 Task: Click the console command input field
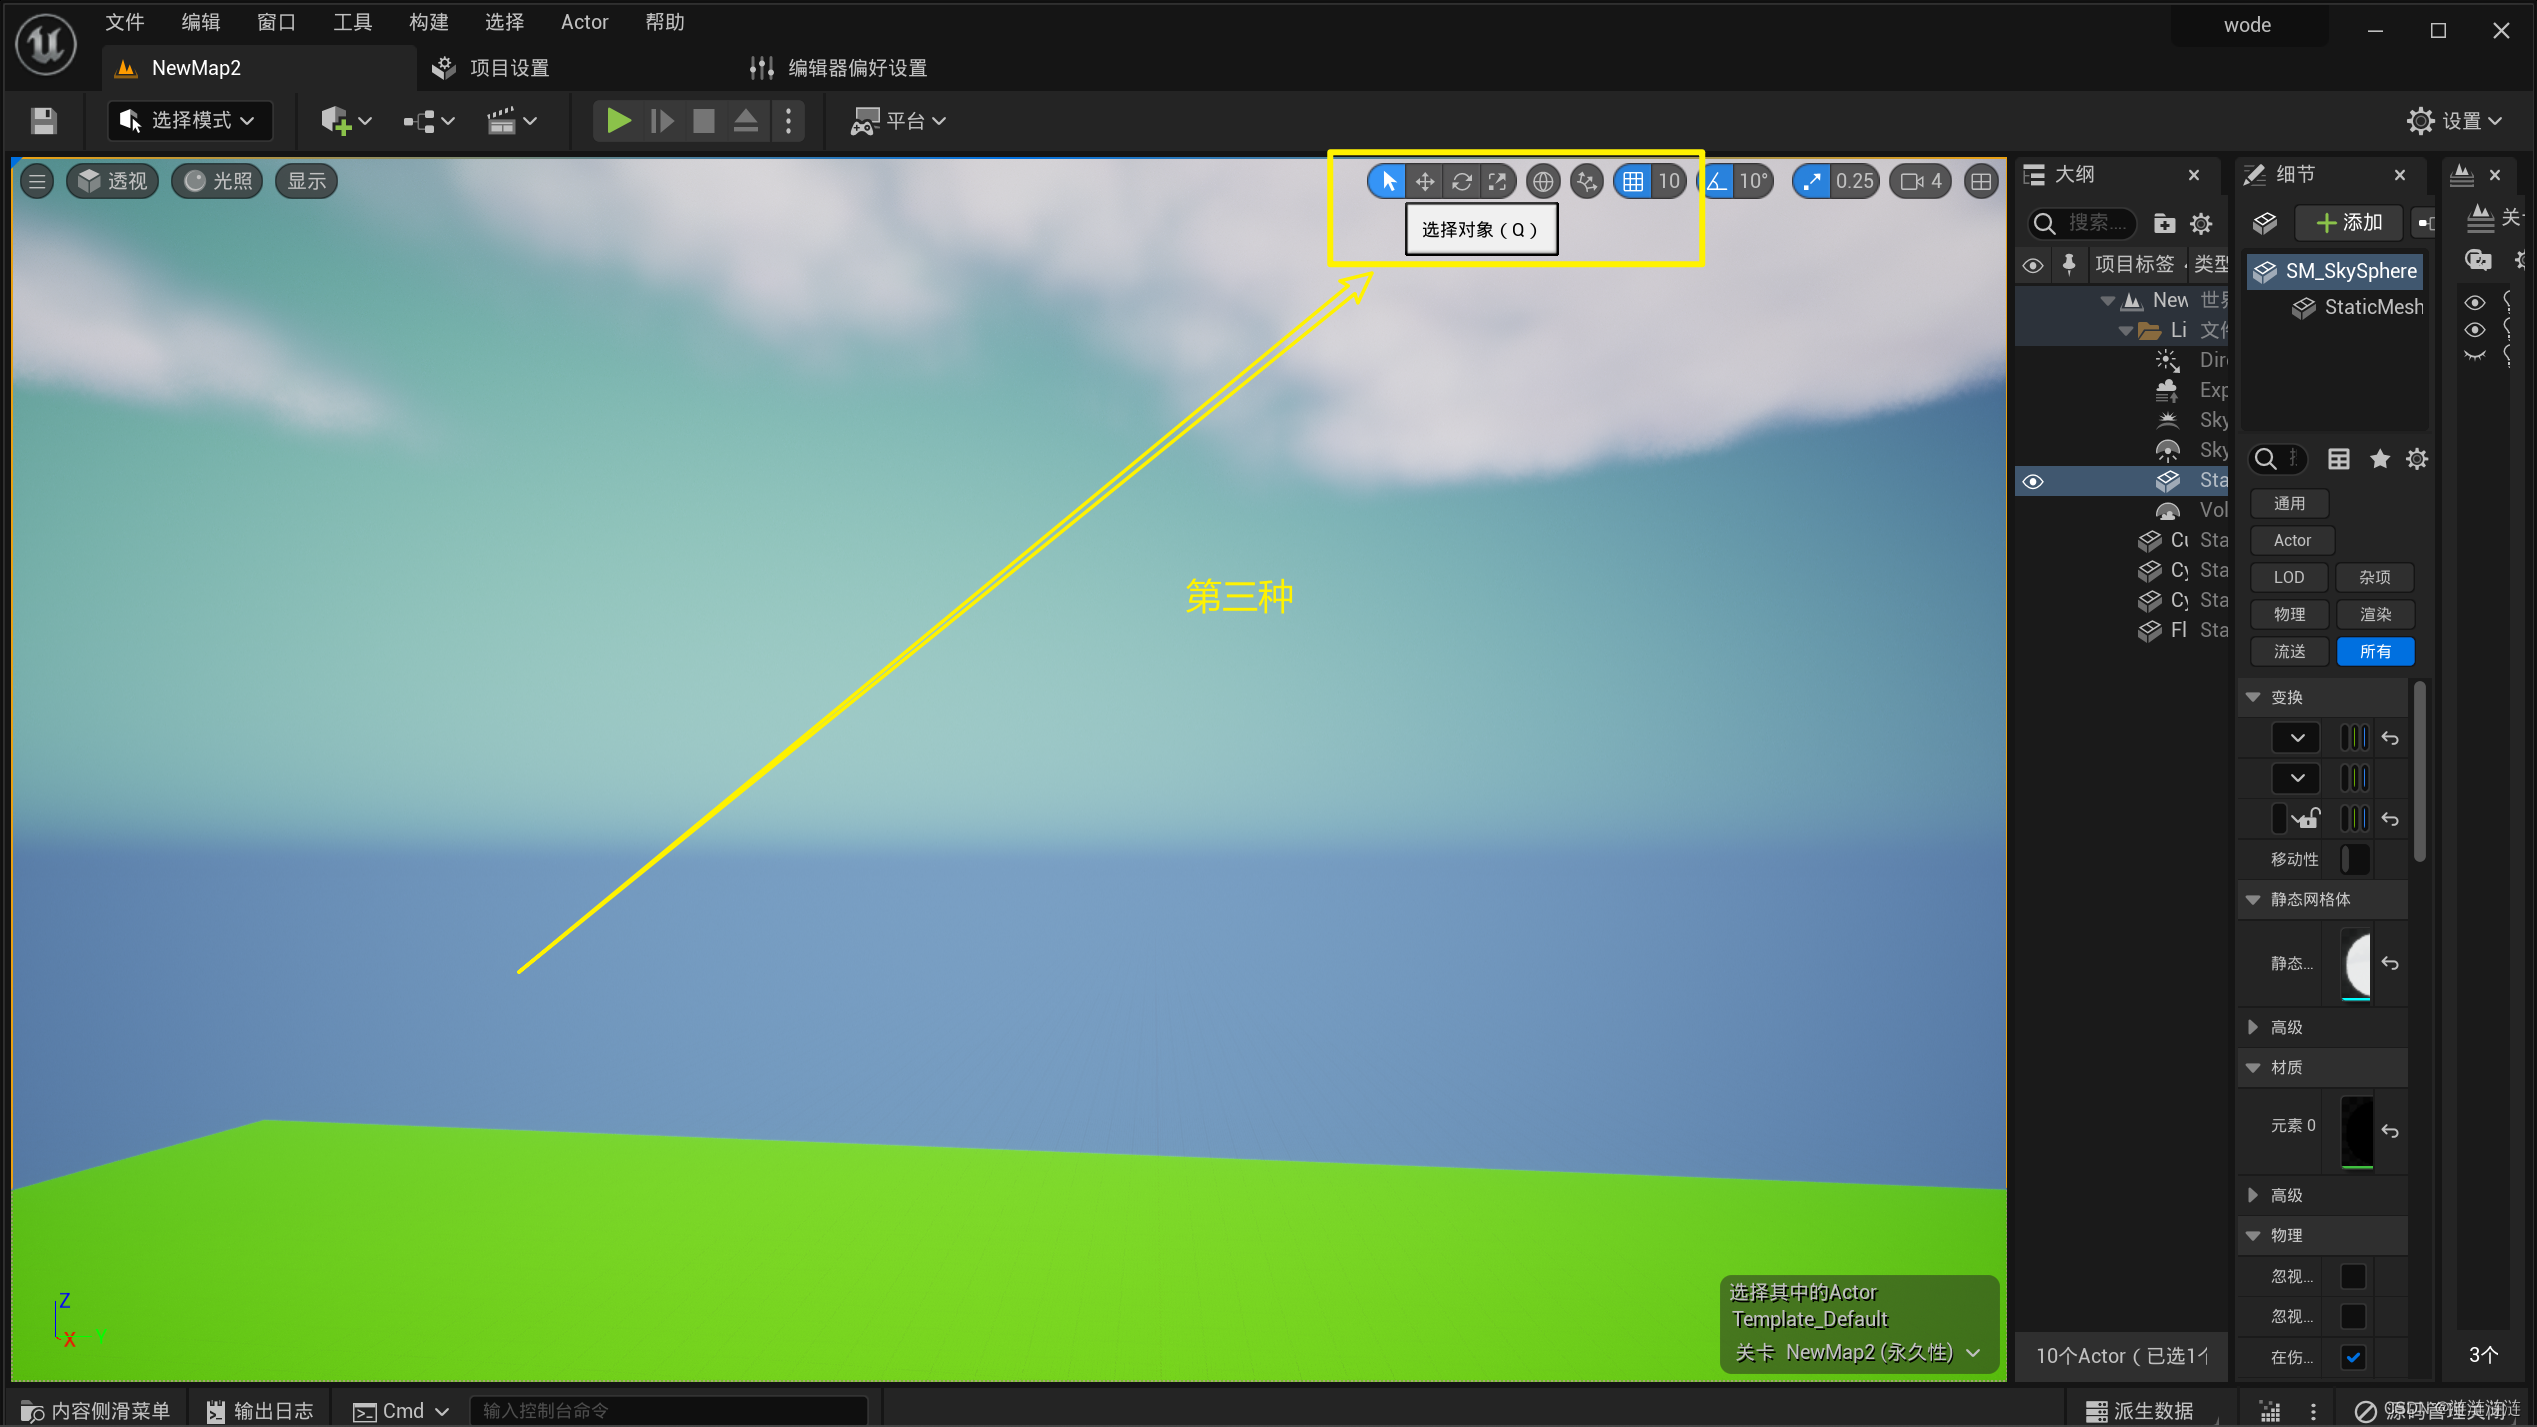tap(668, 1410)
